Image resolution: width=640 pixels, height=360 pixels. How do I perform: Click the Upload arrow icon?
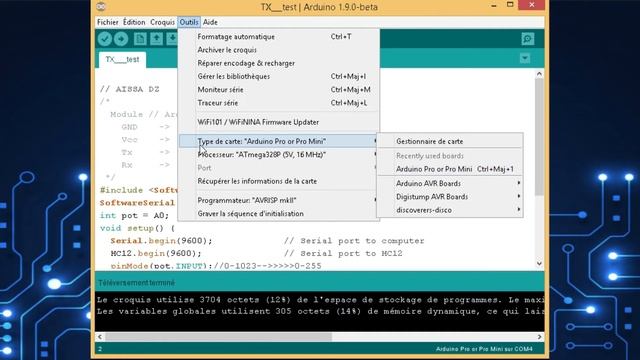coord(121,39)
